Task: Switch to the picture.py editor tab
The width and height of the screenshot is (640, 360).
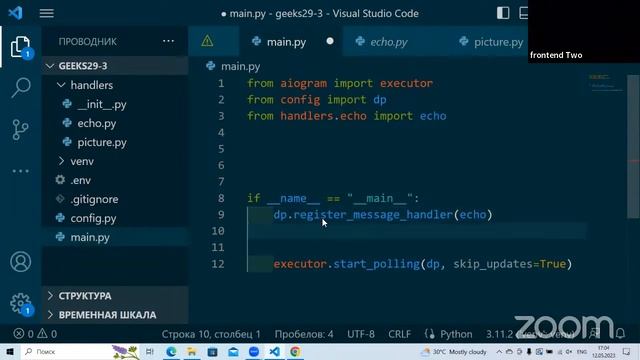Action: [x=498, y=42]
